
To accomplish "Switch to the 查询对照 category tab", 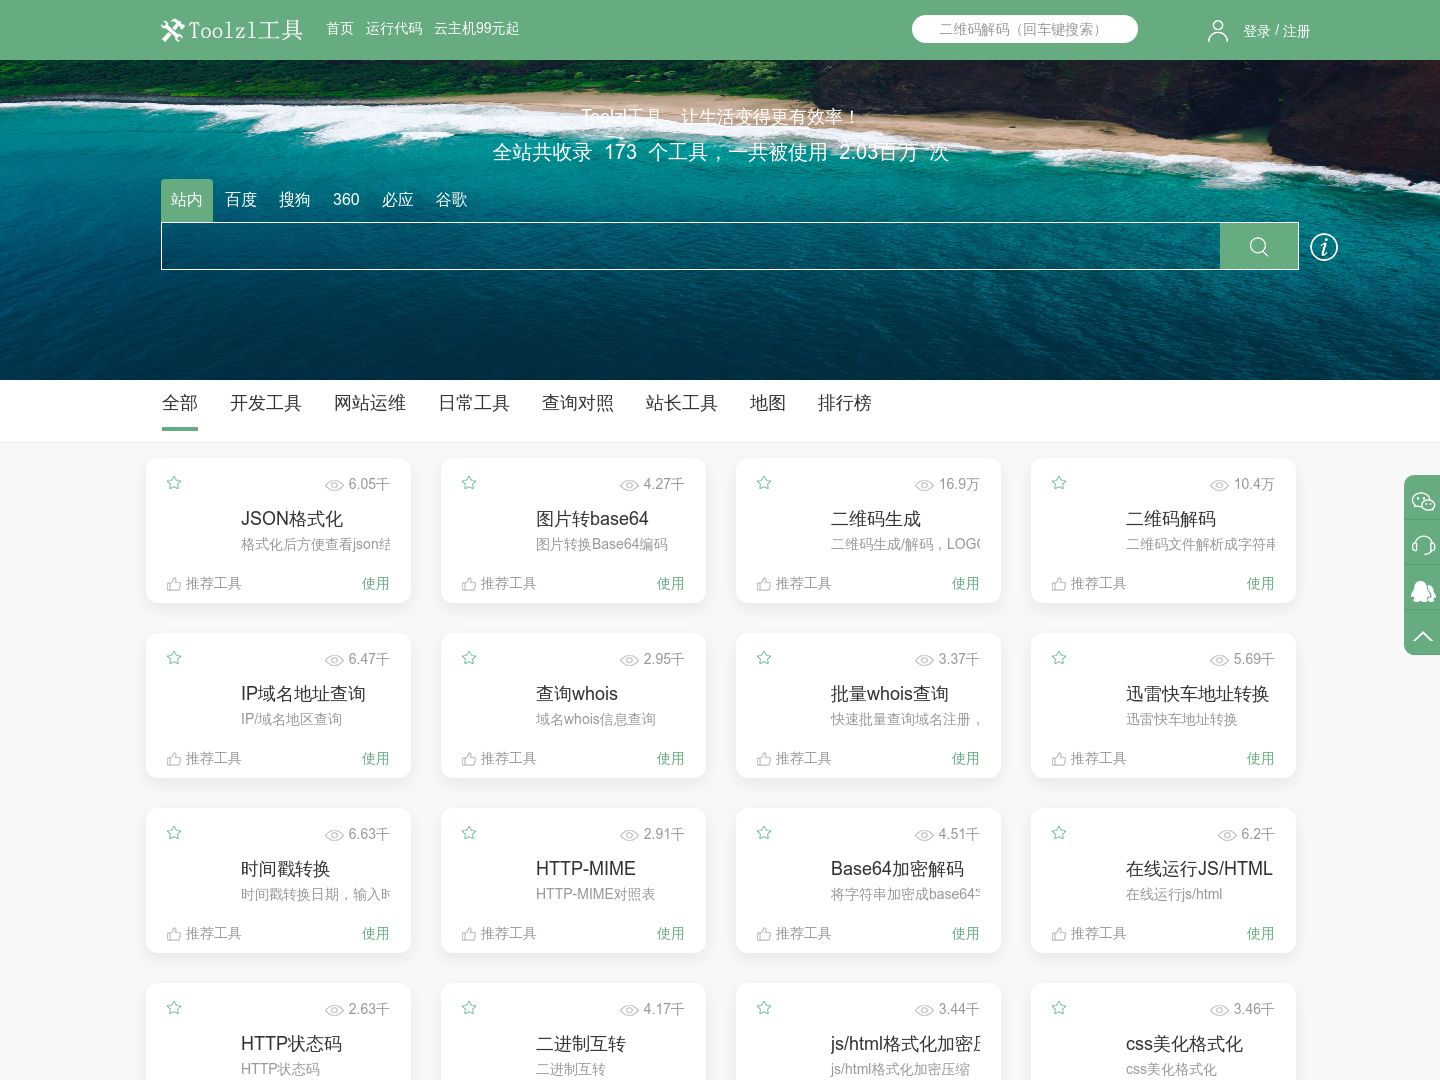I will [578, 403].
